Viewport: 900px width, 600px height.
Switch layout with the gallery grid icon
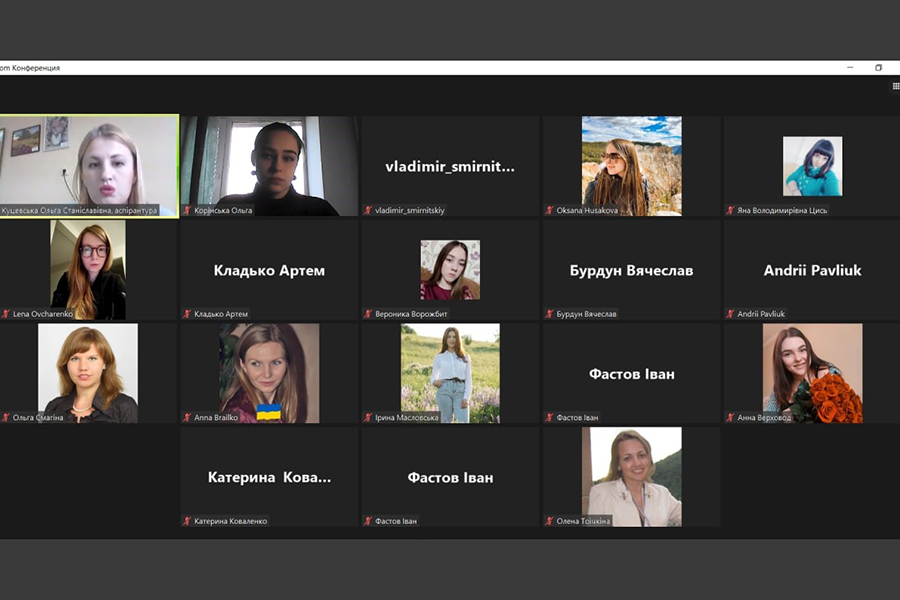coord(896,86)
